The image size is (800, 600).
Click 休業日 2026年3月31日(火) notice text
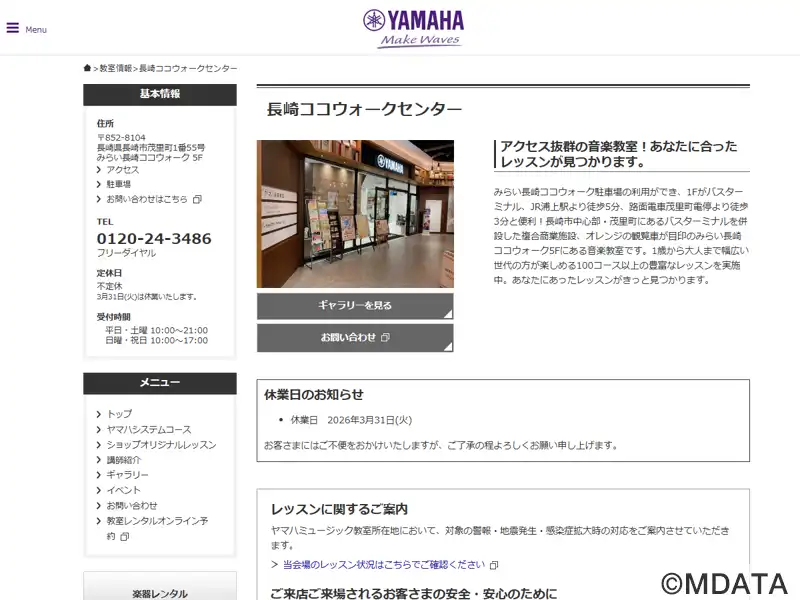coord(351,420)
